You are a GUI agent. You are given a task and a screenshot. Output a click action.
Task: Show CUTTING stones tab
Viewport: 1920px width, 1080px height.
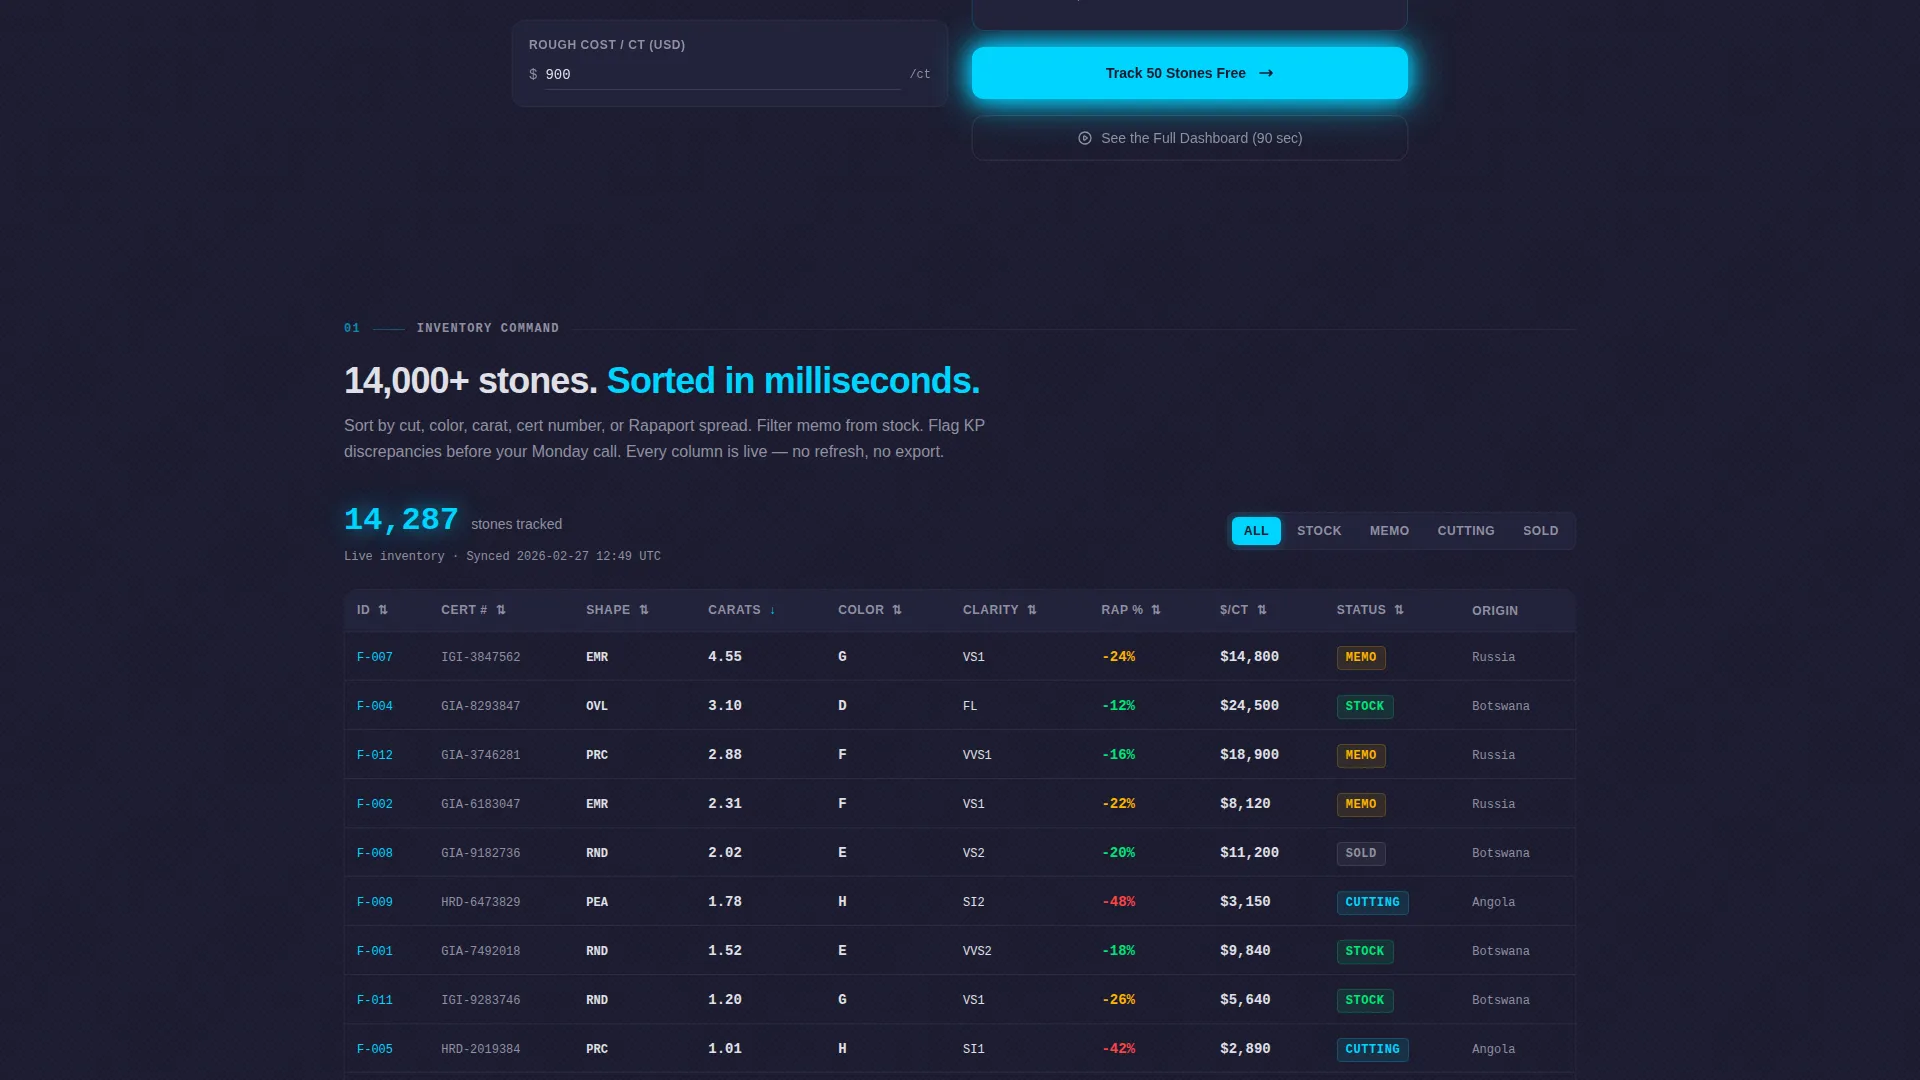[x=1466, y=531]
